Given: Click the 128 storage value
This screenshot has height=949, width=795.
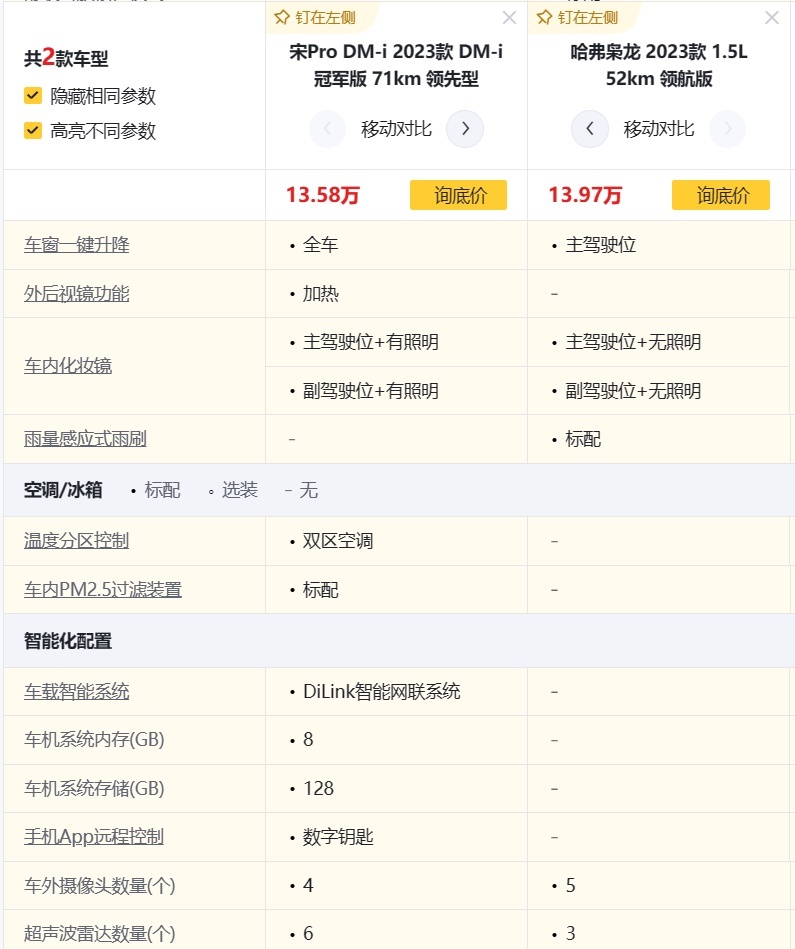Looking at the screenshot, I should [318, 788].
